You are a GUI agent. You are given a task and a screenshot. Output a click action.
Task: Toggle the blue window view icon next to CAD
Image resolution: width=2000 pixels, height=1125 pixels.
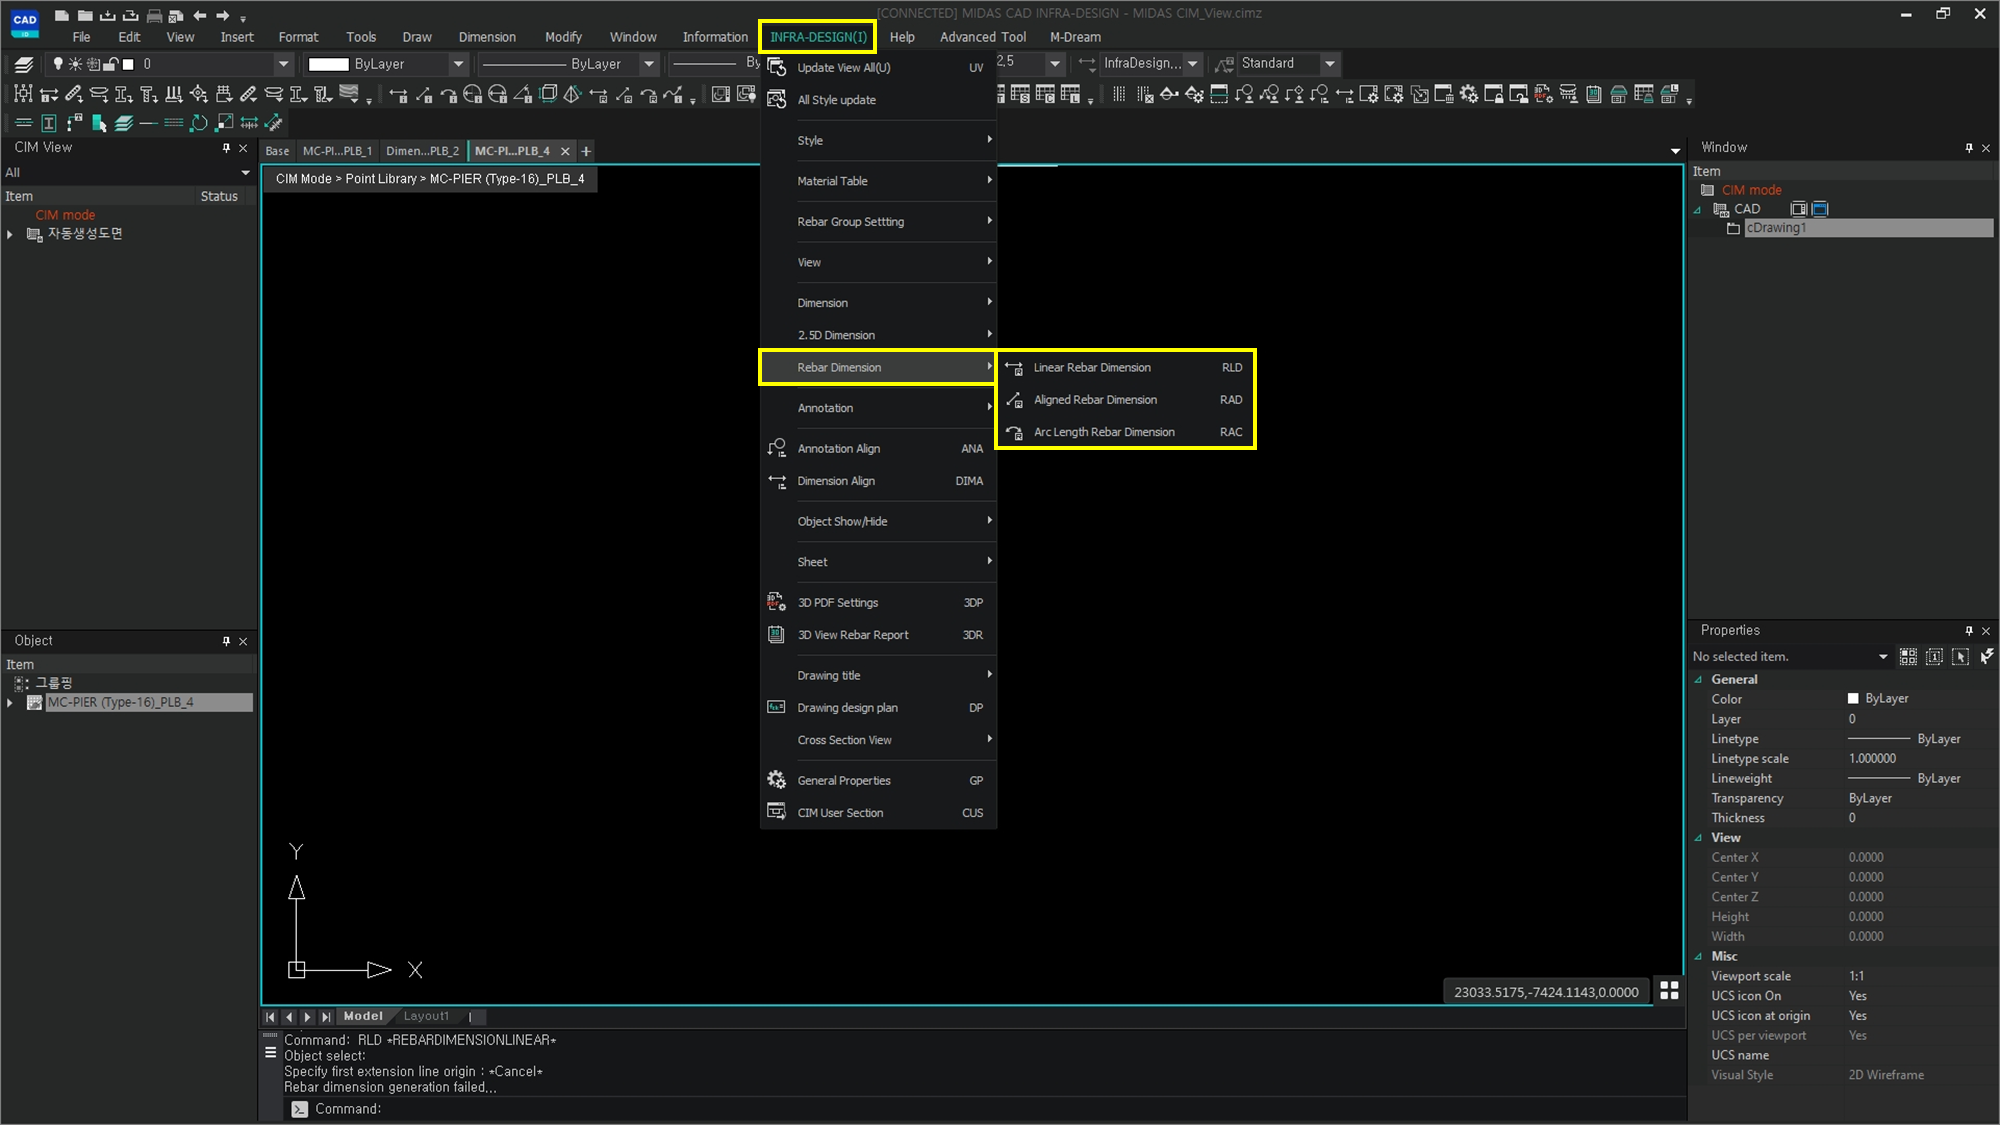tap(1820, 209)
